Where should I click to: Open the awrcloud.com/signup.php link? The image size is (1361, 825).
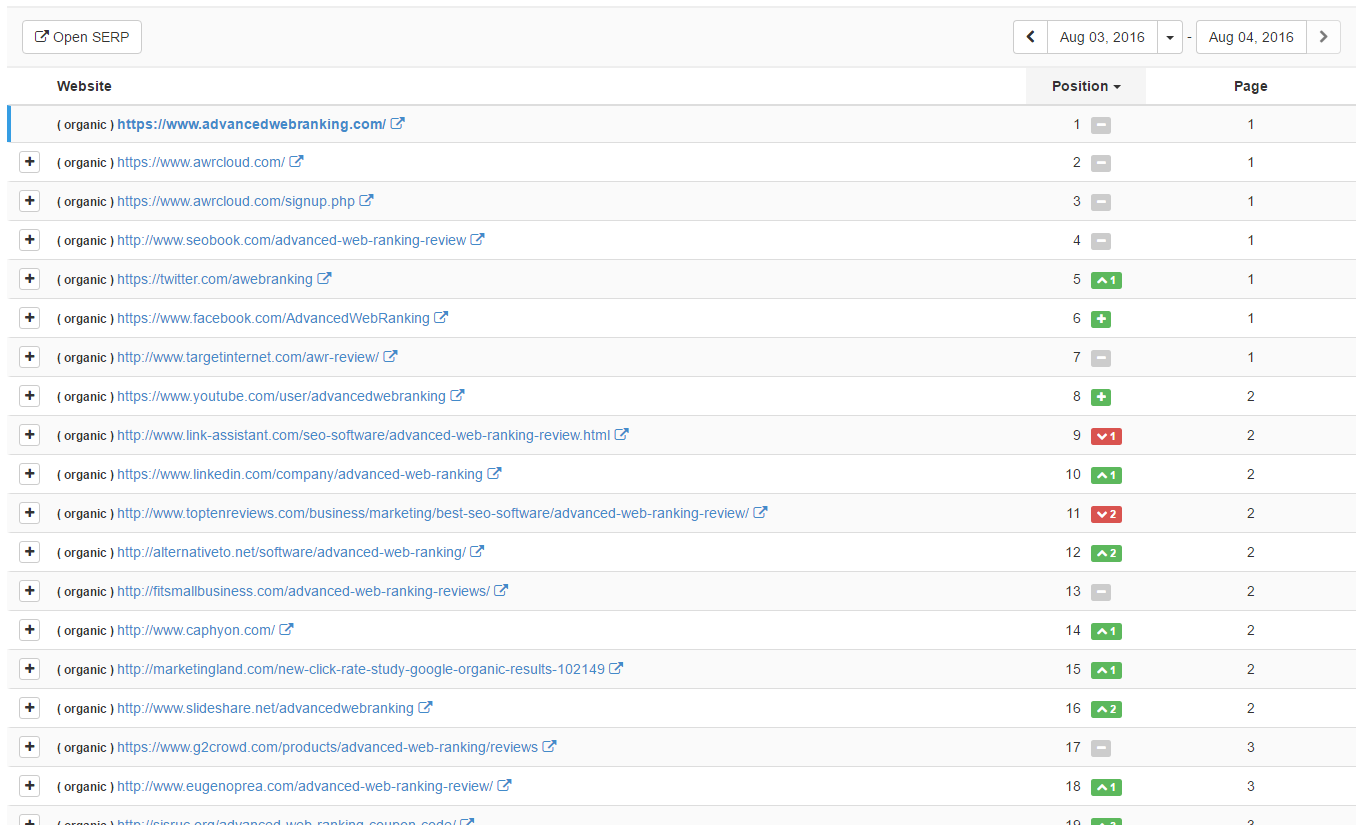[x=236, y=201]
